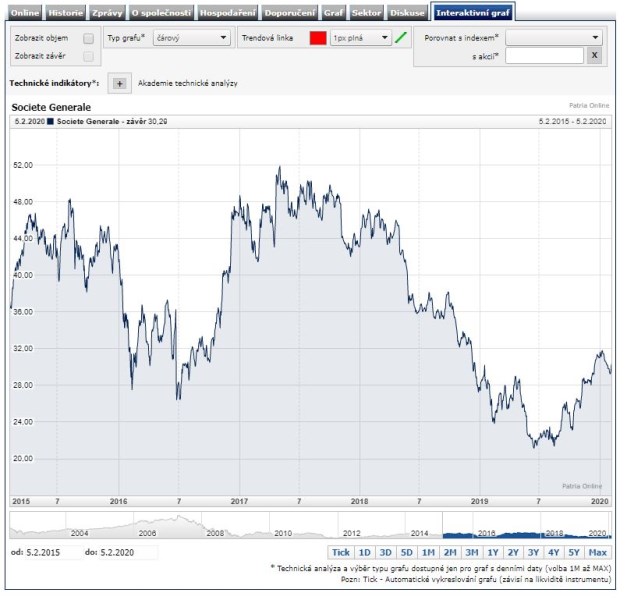Set chart range to 1Y
The image size is (627, 600).
tap(491, 552)
